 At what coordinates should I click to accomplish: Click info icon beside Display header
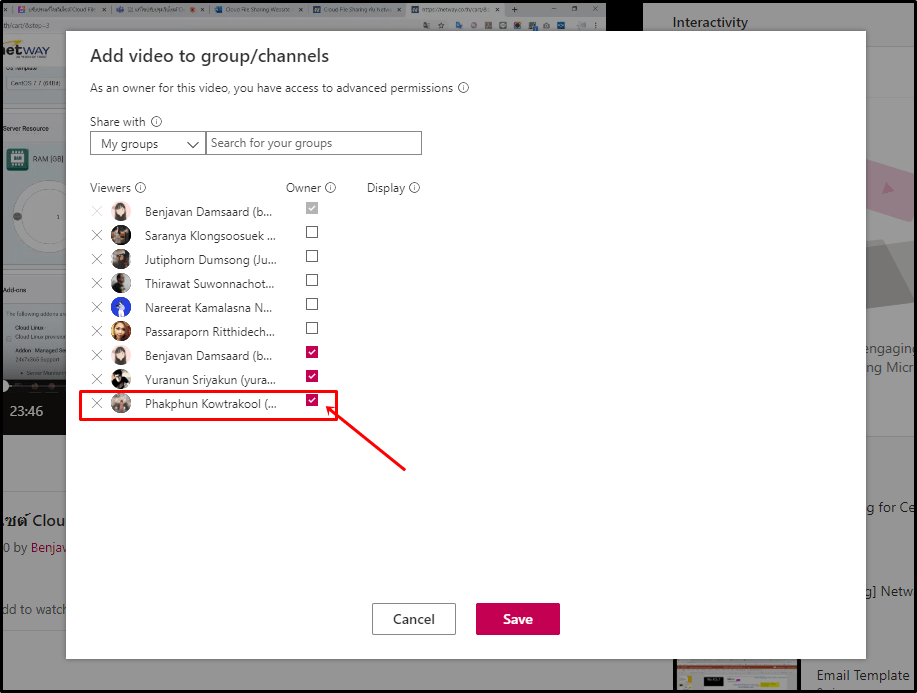tap(415, 188)
